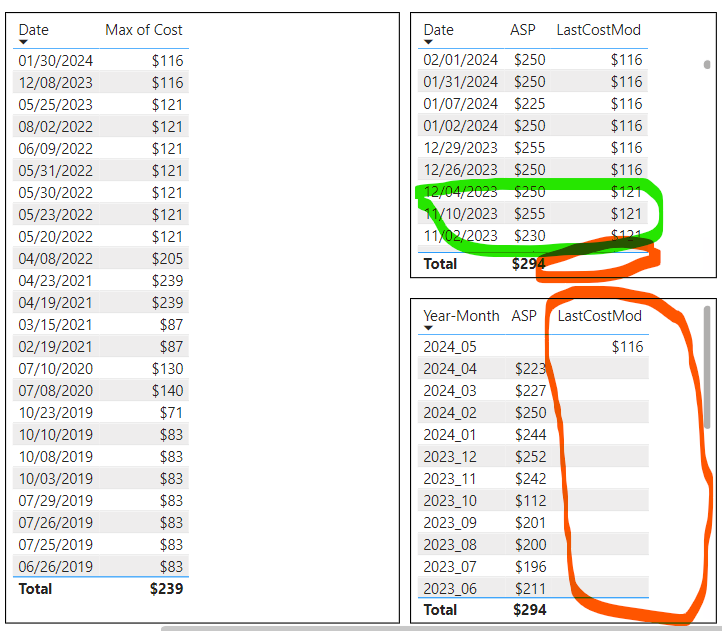Select the 04/08/2022 date cell

55,258
